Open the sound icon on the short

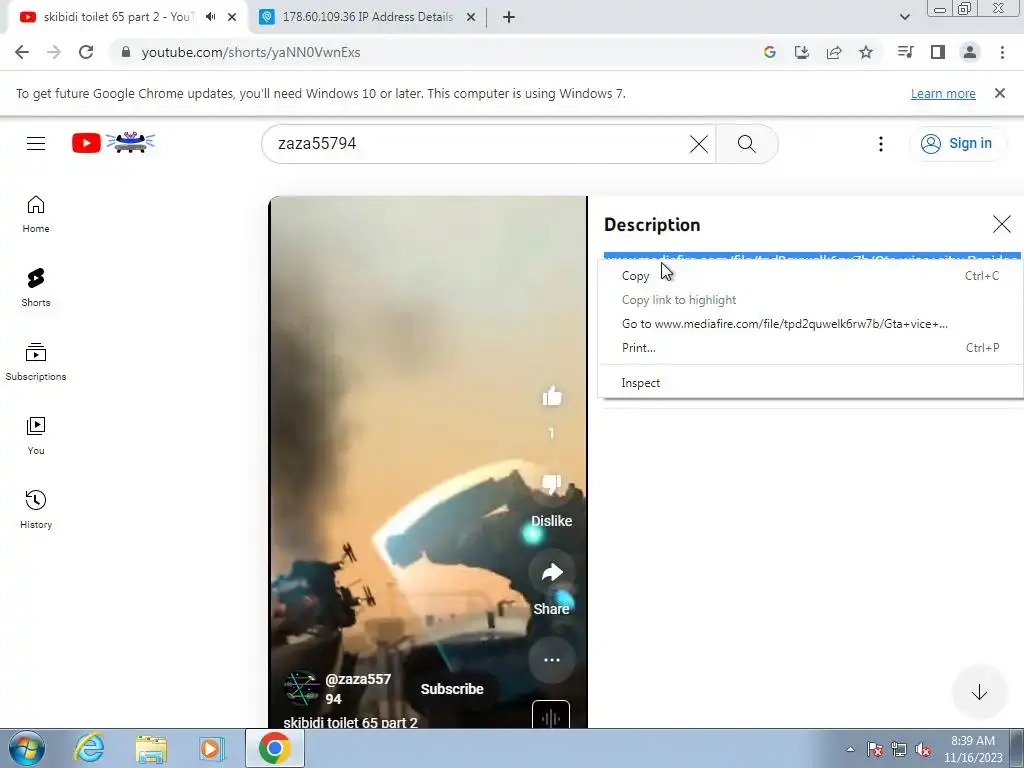click(x=551, y=716)
